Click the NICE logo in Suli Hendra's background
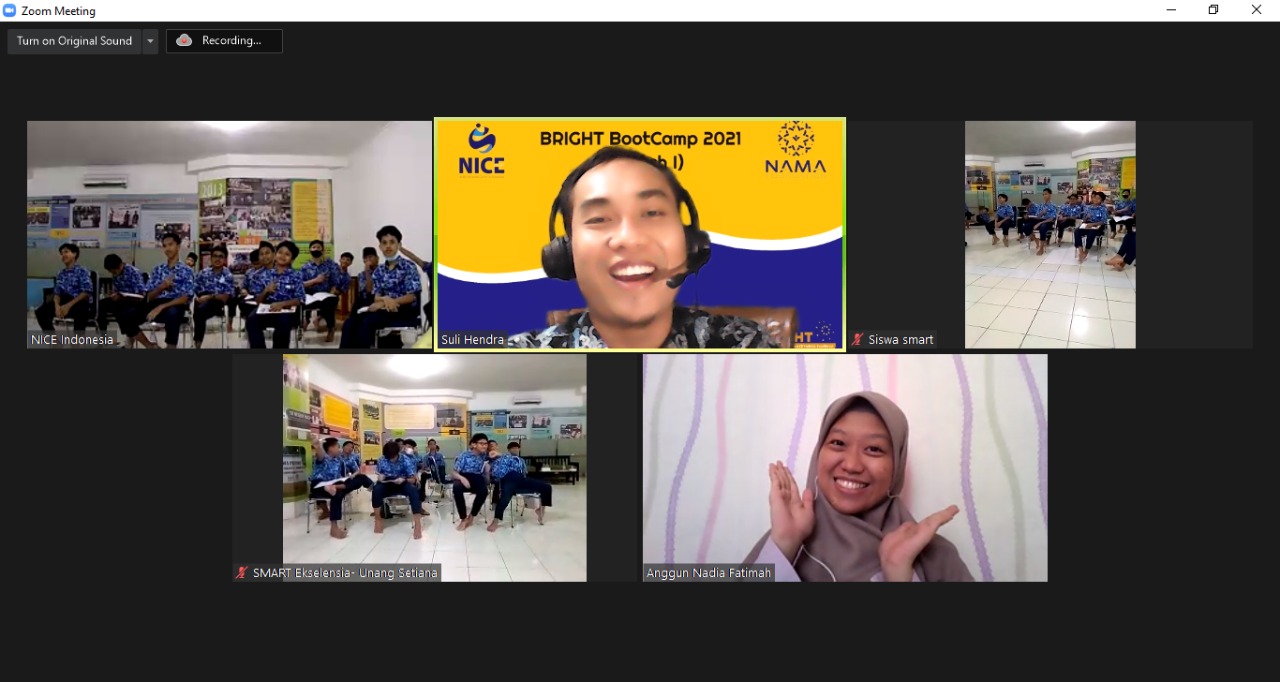This screenshot has width=1280, height=682. coord(481,150)
